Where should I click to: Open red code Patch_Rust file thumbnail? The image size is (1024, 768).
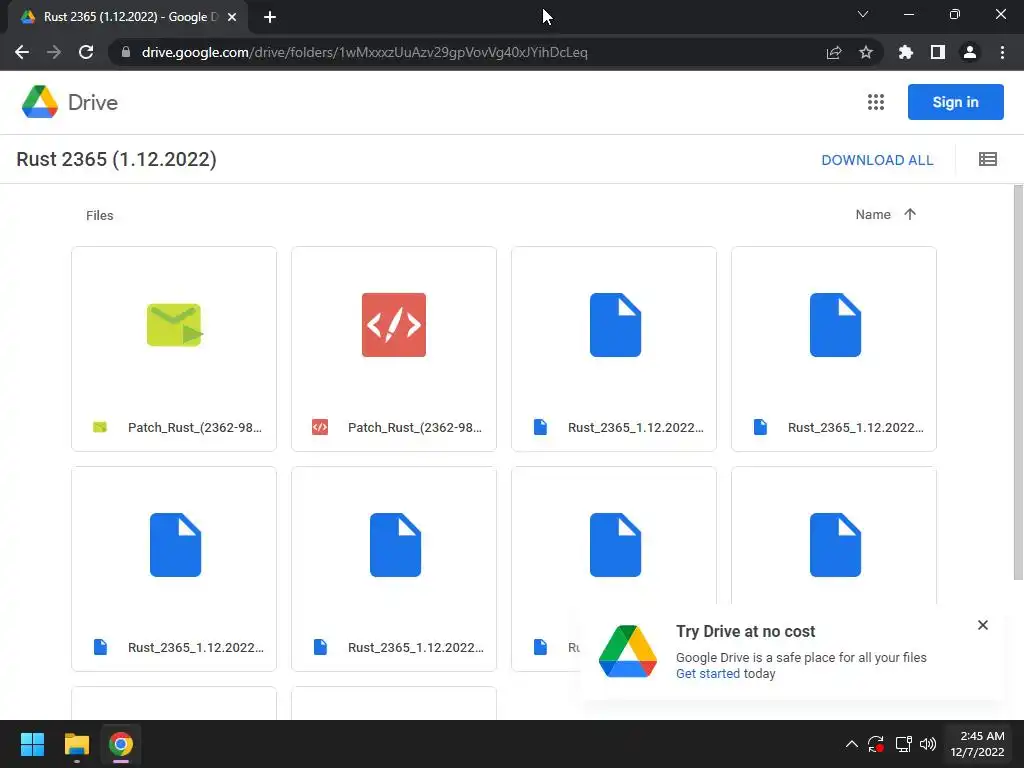[394, 325]
